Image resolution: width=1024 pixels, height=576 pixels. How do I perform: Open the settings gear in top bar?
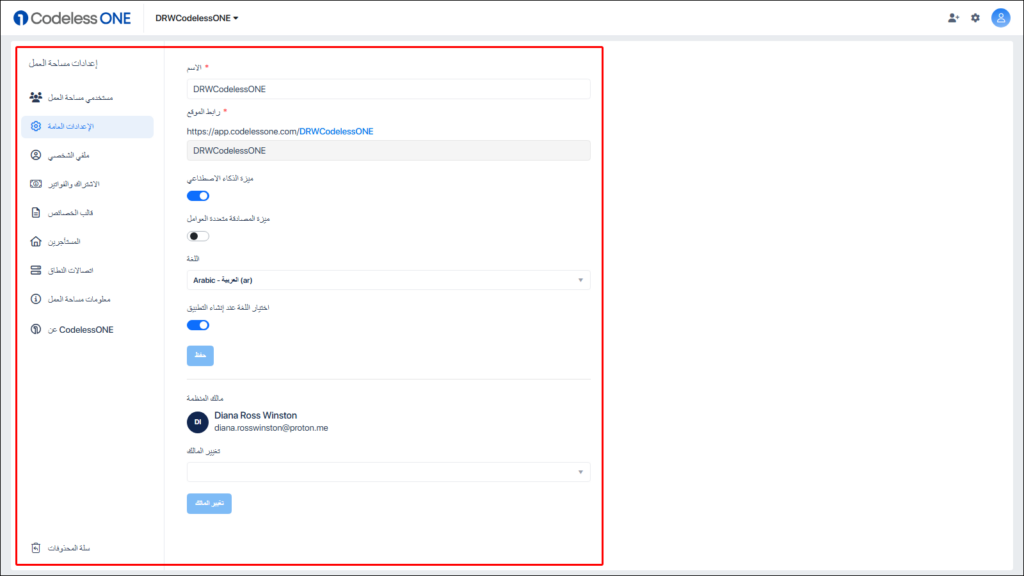(975, 18)
